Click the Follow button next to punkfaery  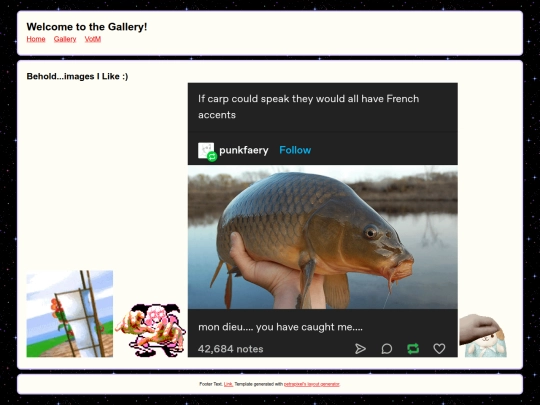(295, 150)
